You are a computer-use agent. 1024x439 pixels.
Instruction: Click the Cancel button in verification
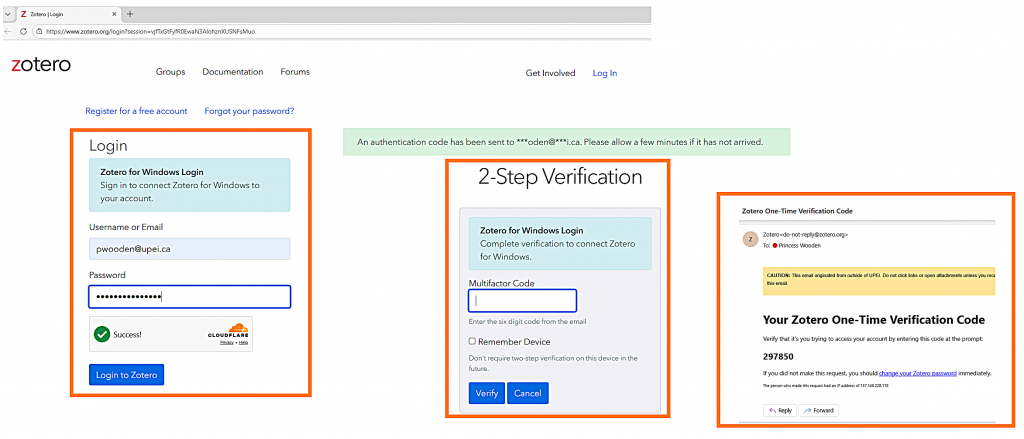(527, 393)
